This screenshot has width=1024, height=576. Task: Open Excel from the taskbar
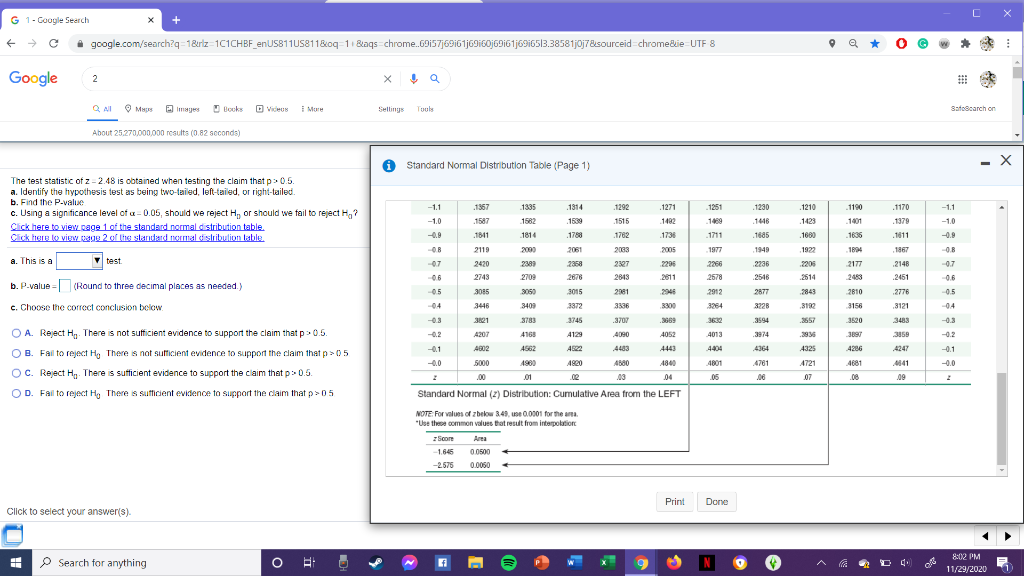(x=607, y=562)
